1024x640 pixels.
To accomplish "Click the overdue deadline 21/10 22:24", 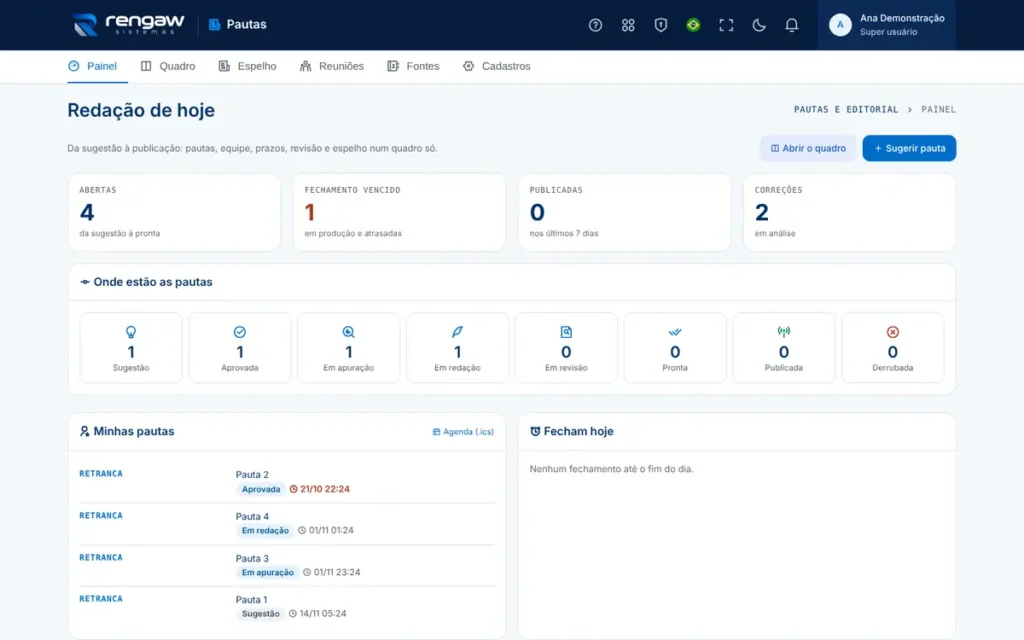I will 320,489.
